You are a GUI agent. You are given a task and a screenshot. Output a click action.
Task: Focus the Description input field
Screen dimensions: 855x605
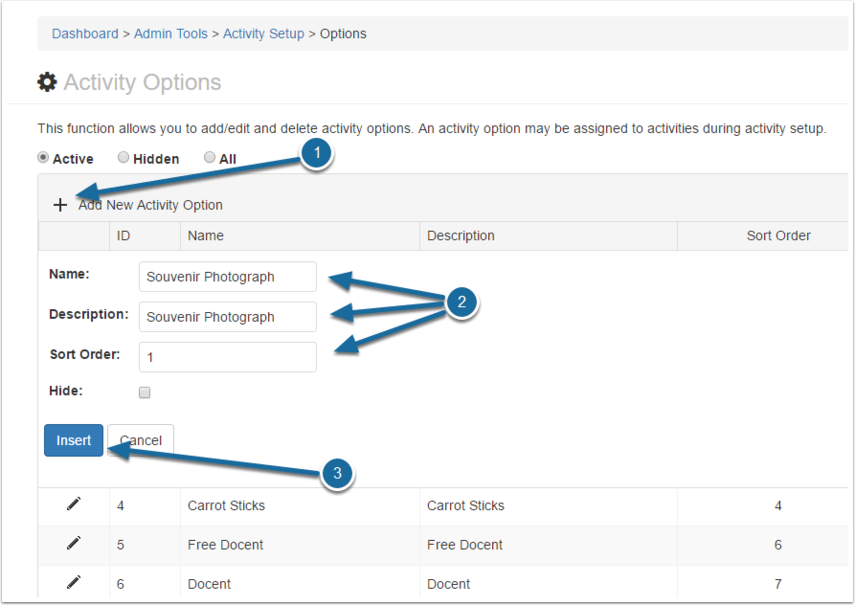(x=228, y=317)
